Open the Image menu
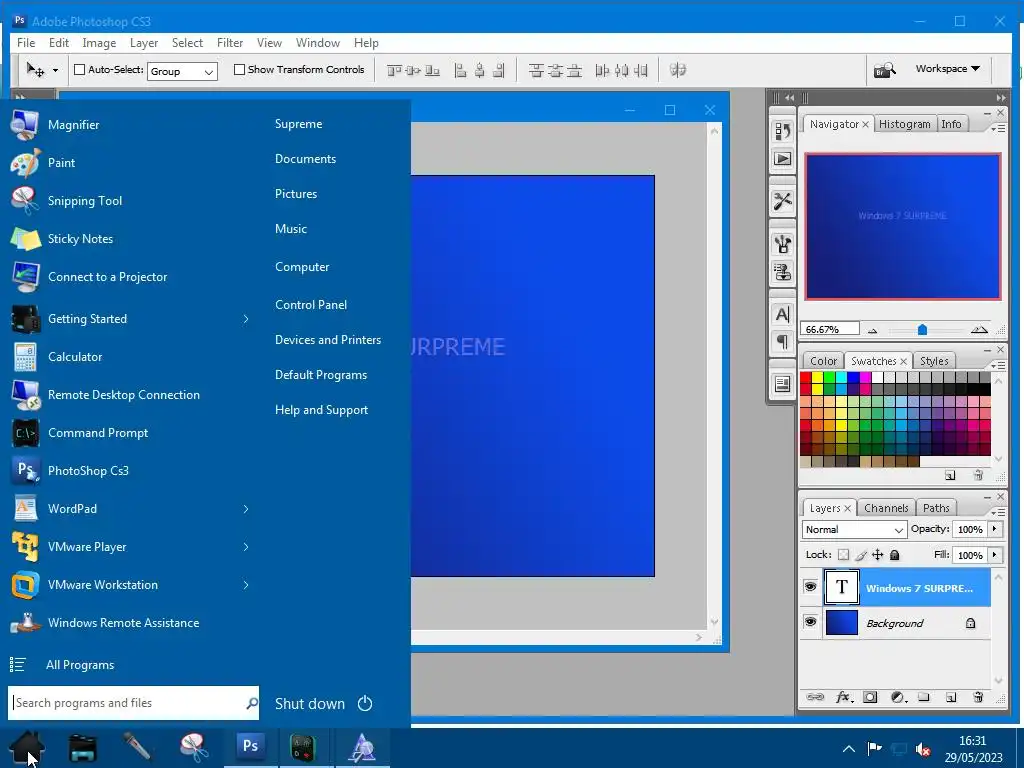Image resolution: width=1024 pixels, height=768 pixels. [x=99, y=42]
